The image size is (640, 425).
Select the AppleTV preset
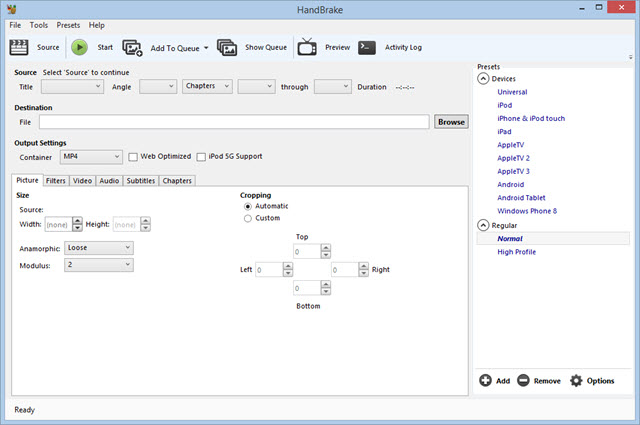[511, 145]
